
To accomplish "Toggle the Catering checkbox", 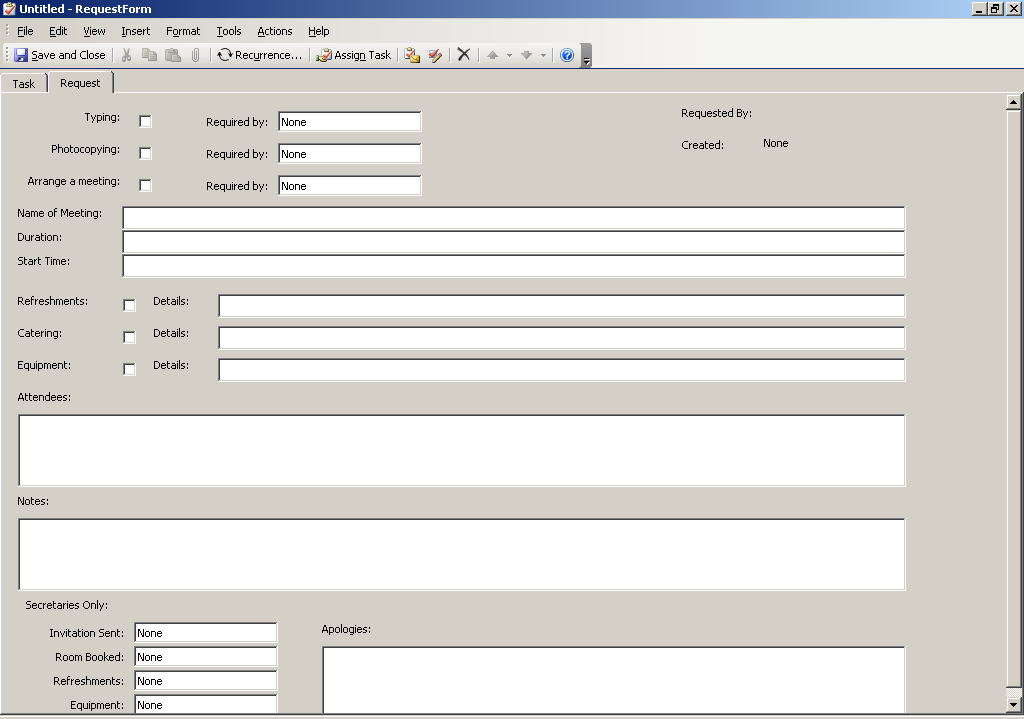I will [129, 337].
